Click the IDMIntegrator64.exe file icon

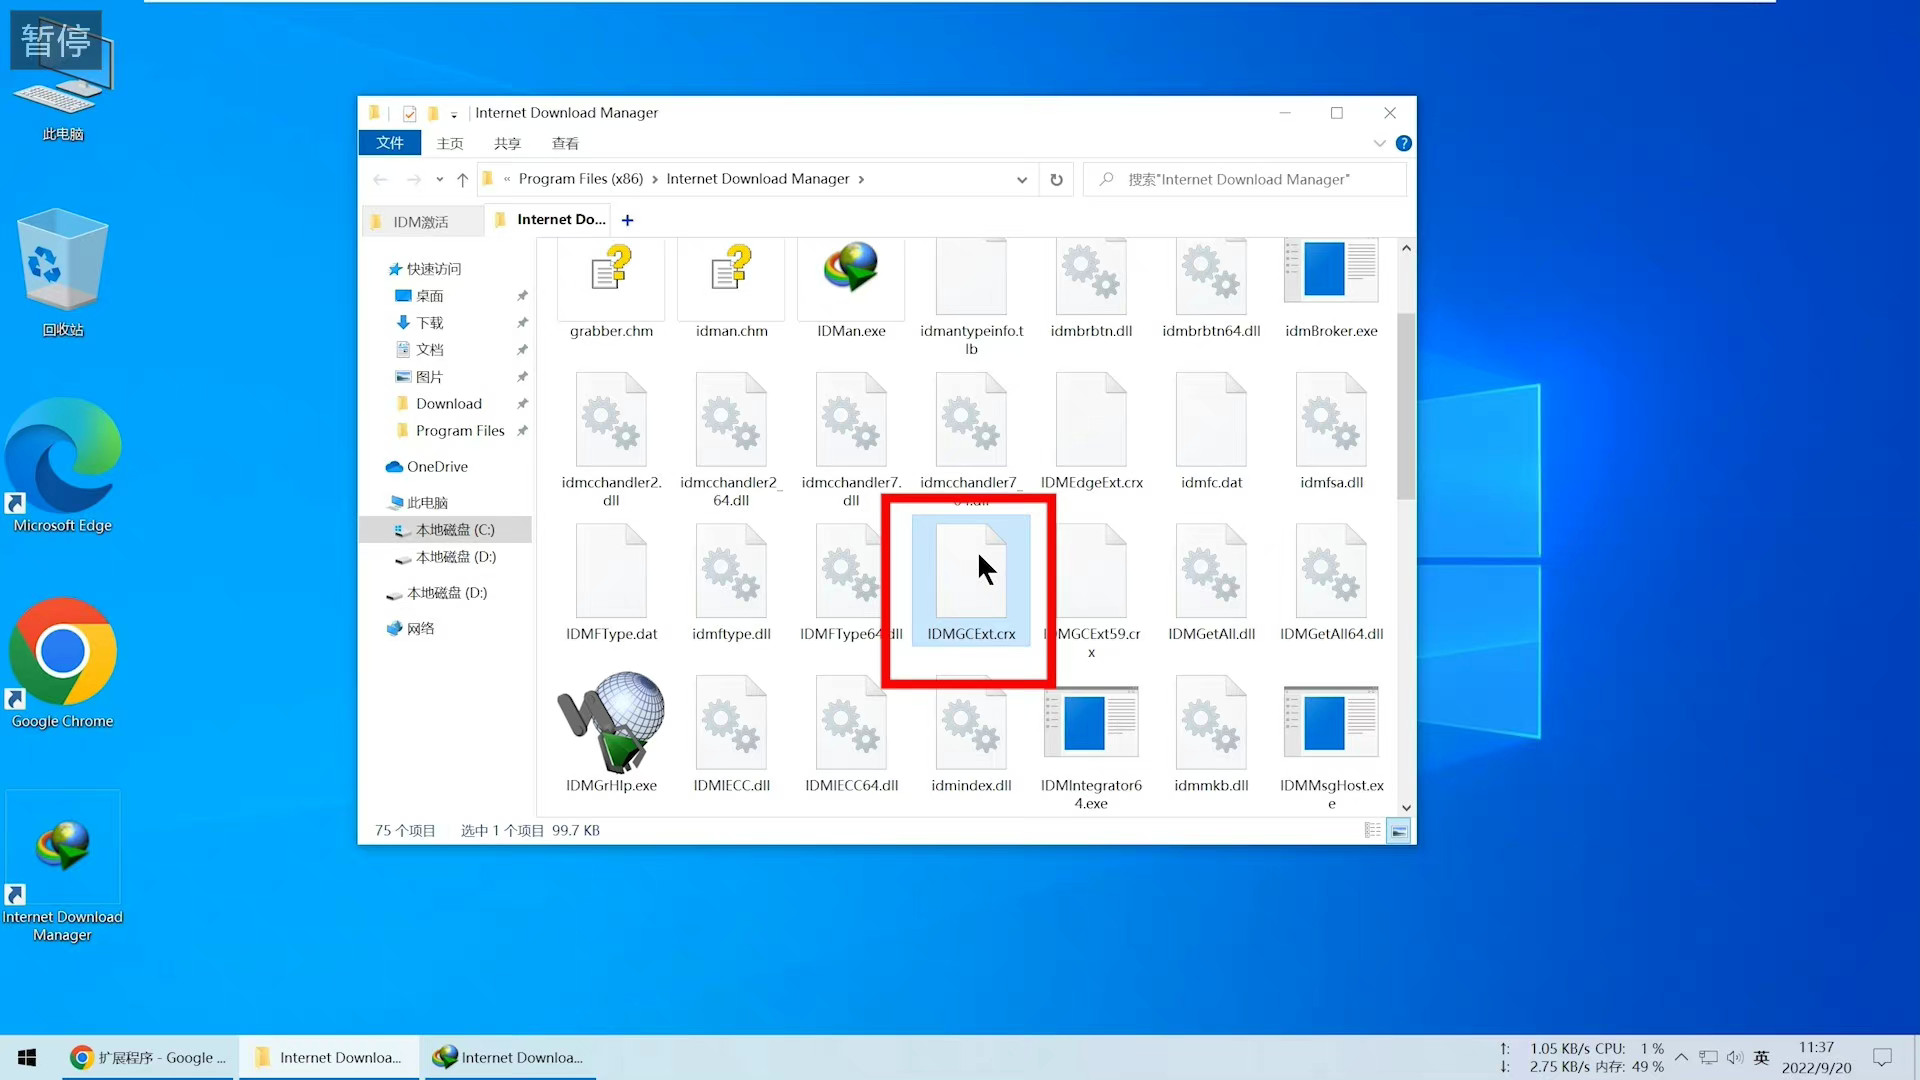click(x=1091, y=722)
